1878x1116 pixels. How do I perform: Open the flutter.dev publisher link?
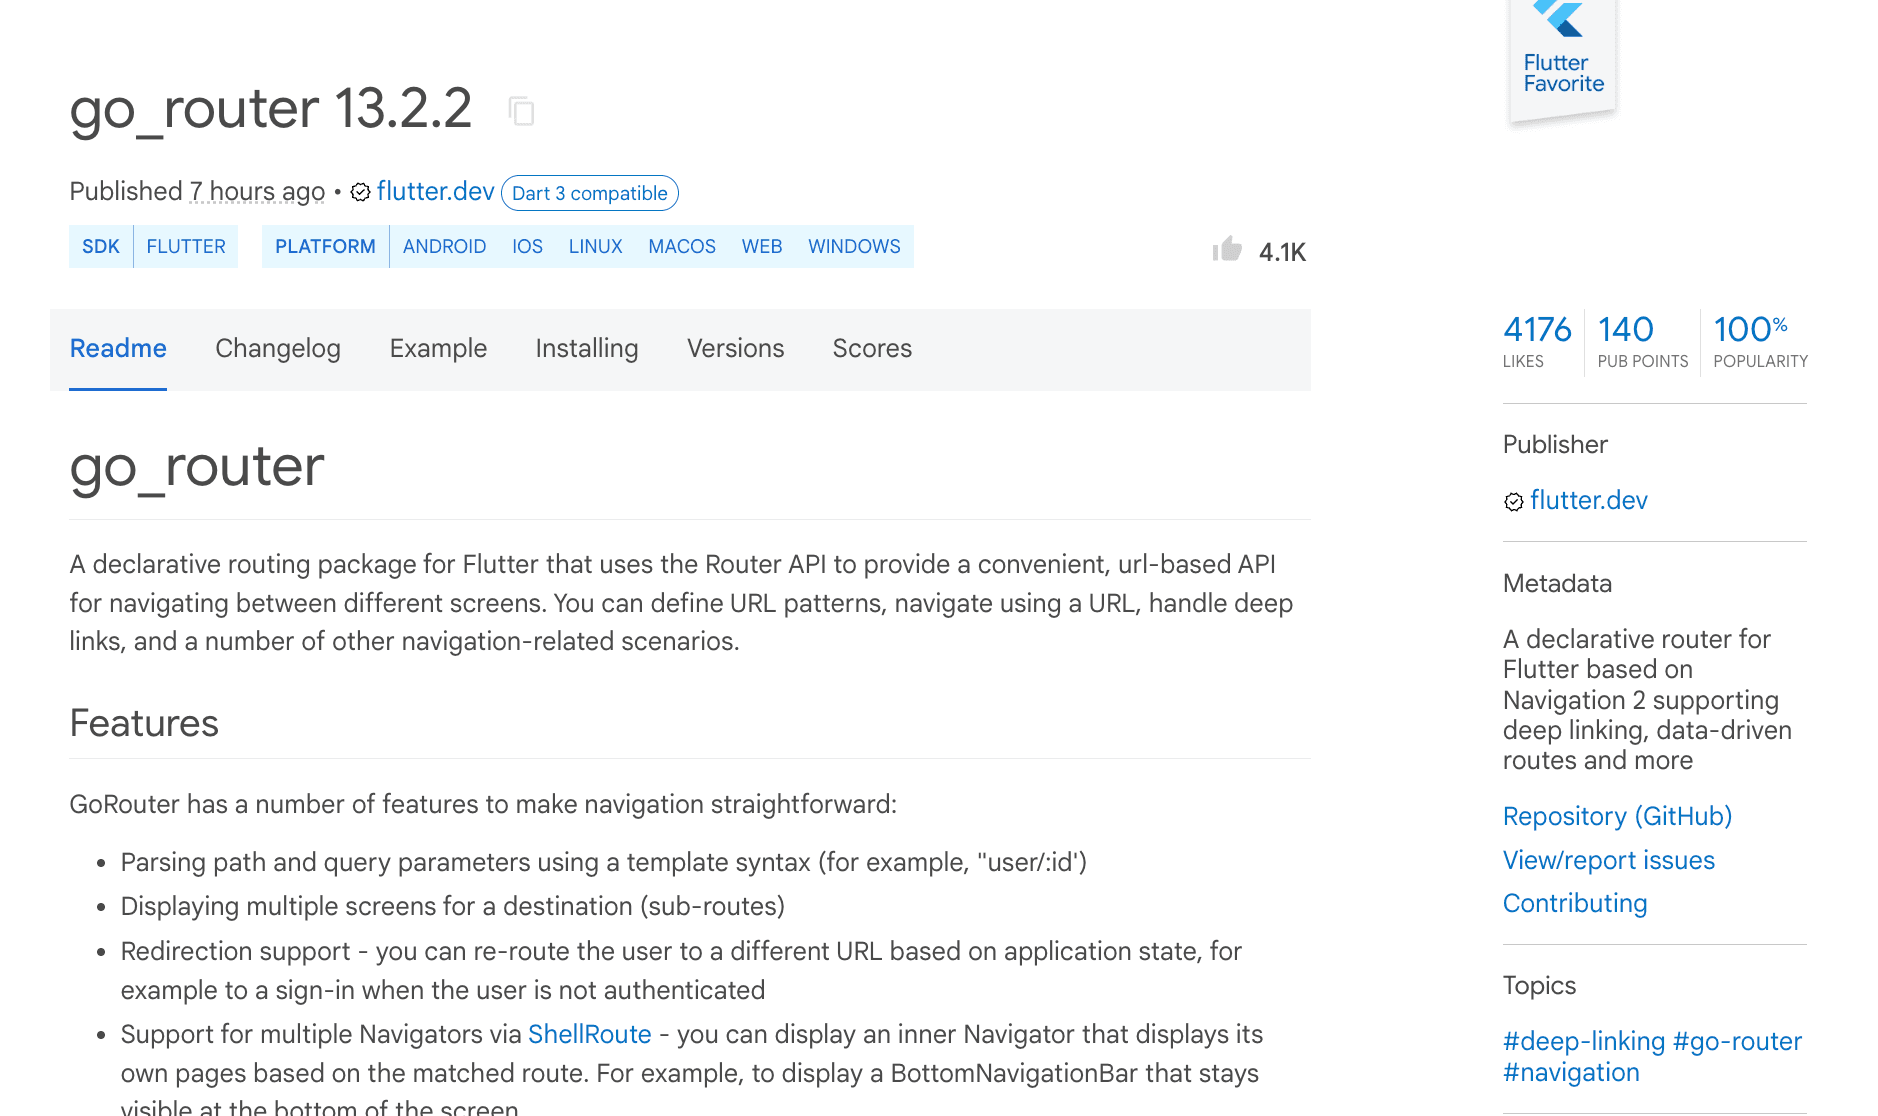click(436, 192)
